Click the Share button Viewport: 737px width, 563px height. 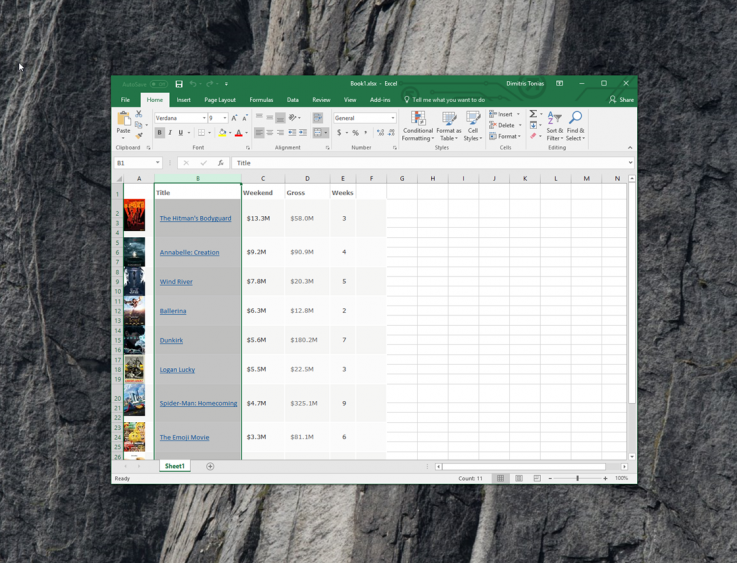(621, 100)
